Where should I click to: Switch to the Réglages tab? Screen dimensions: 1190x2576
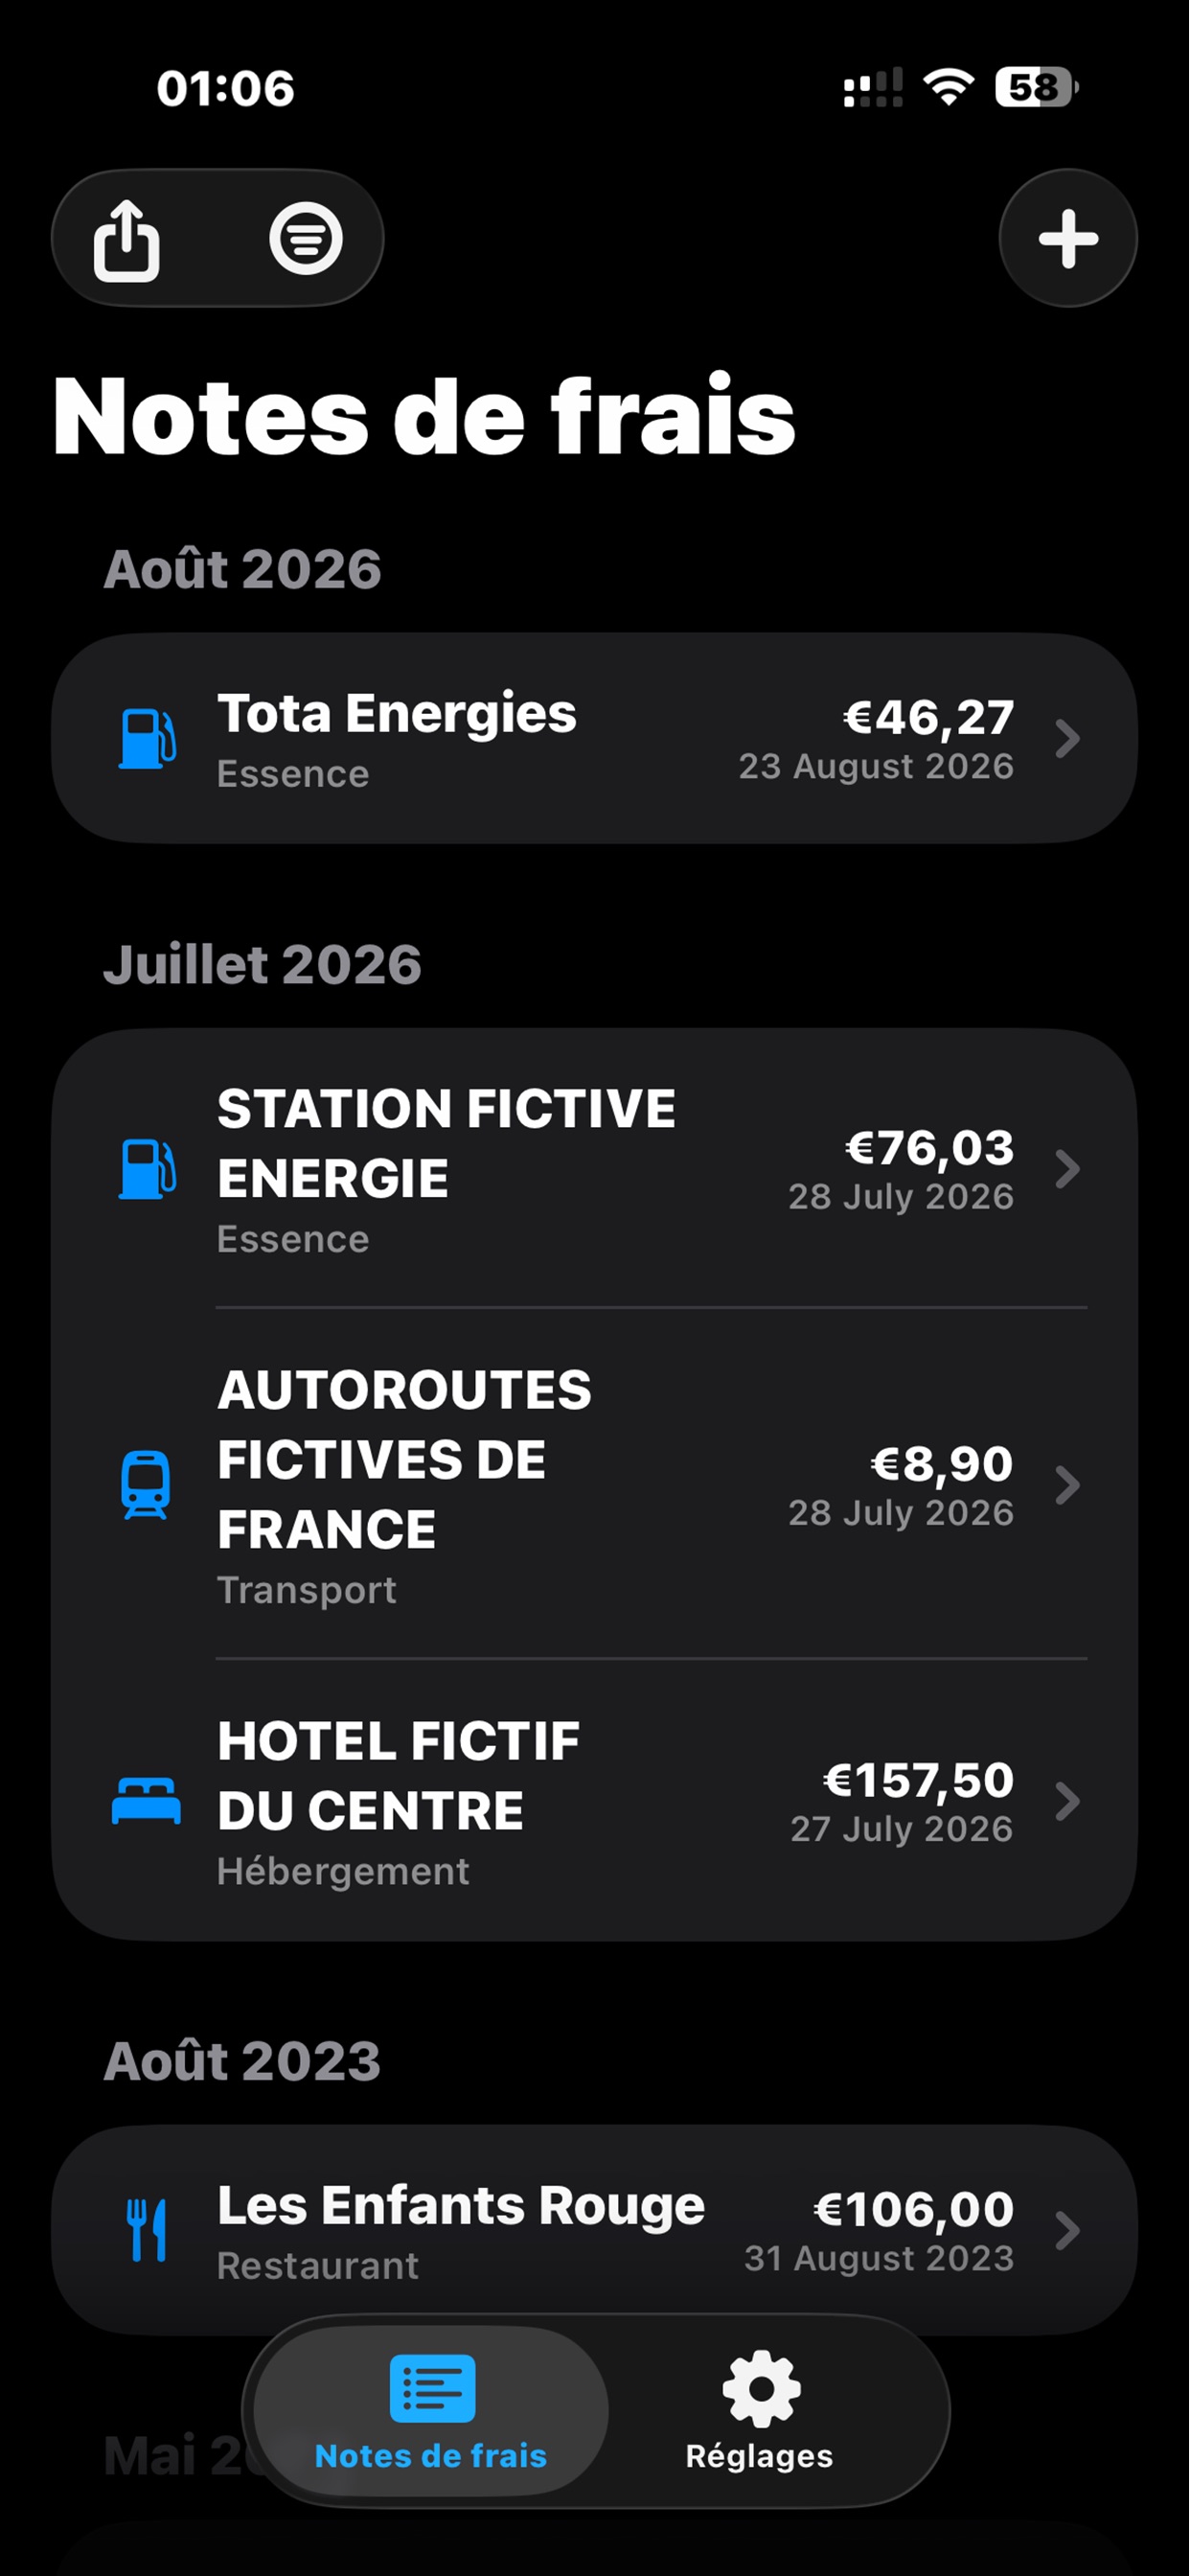point(760,2411)
